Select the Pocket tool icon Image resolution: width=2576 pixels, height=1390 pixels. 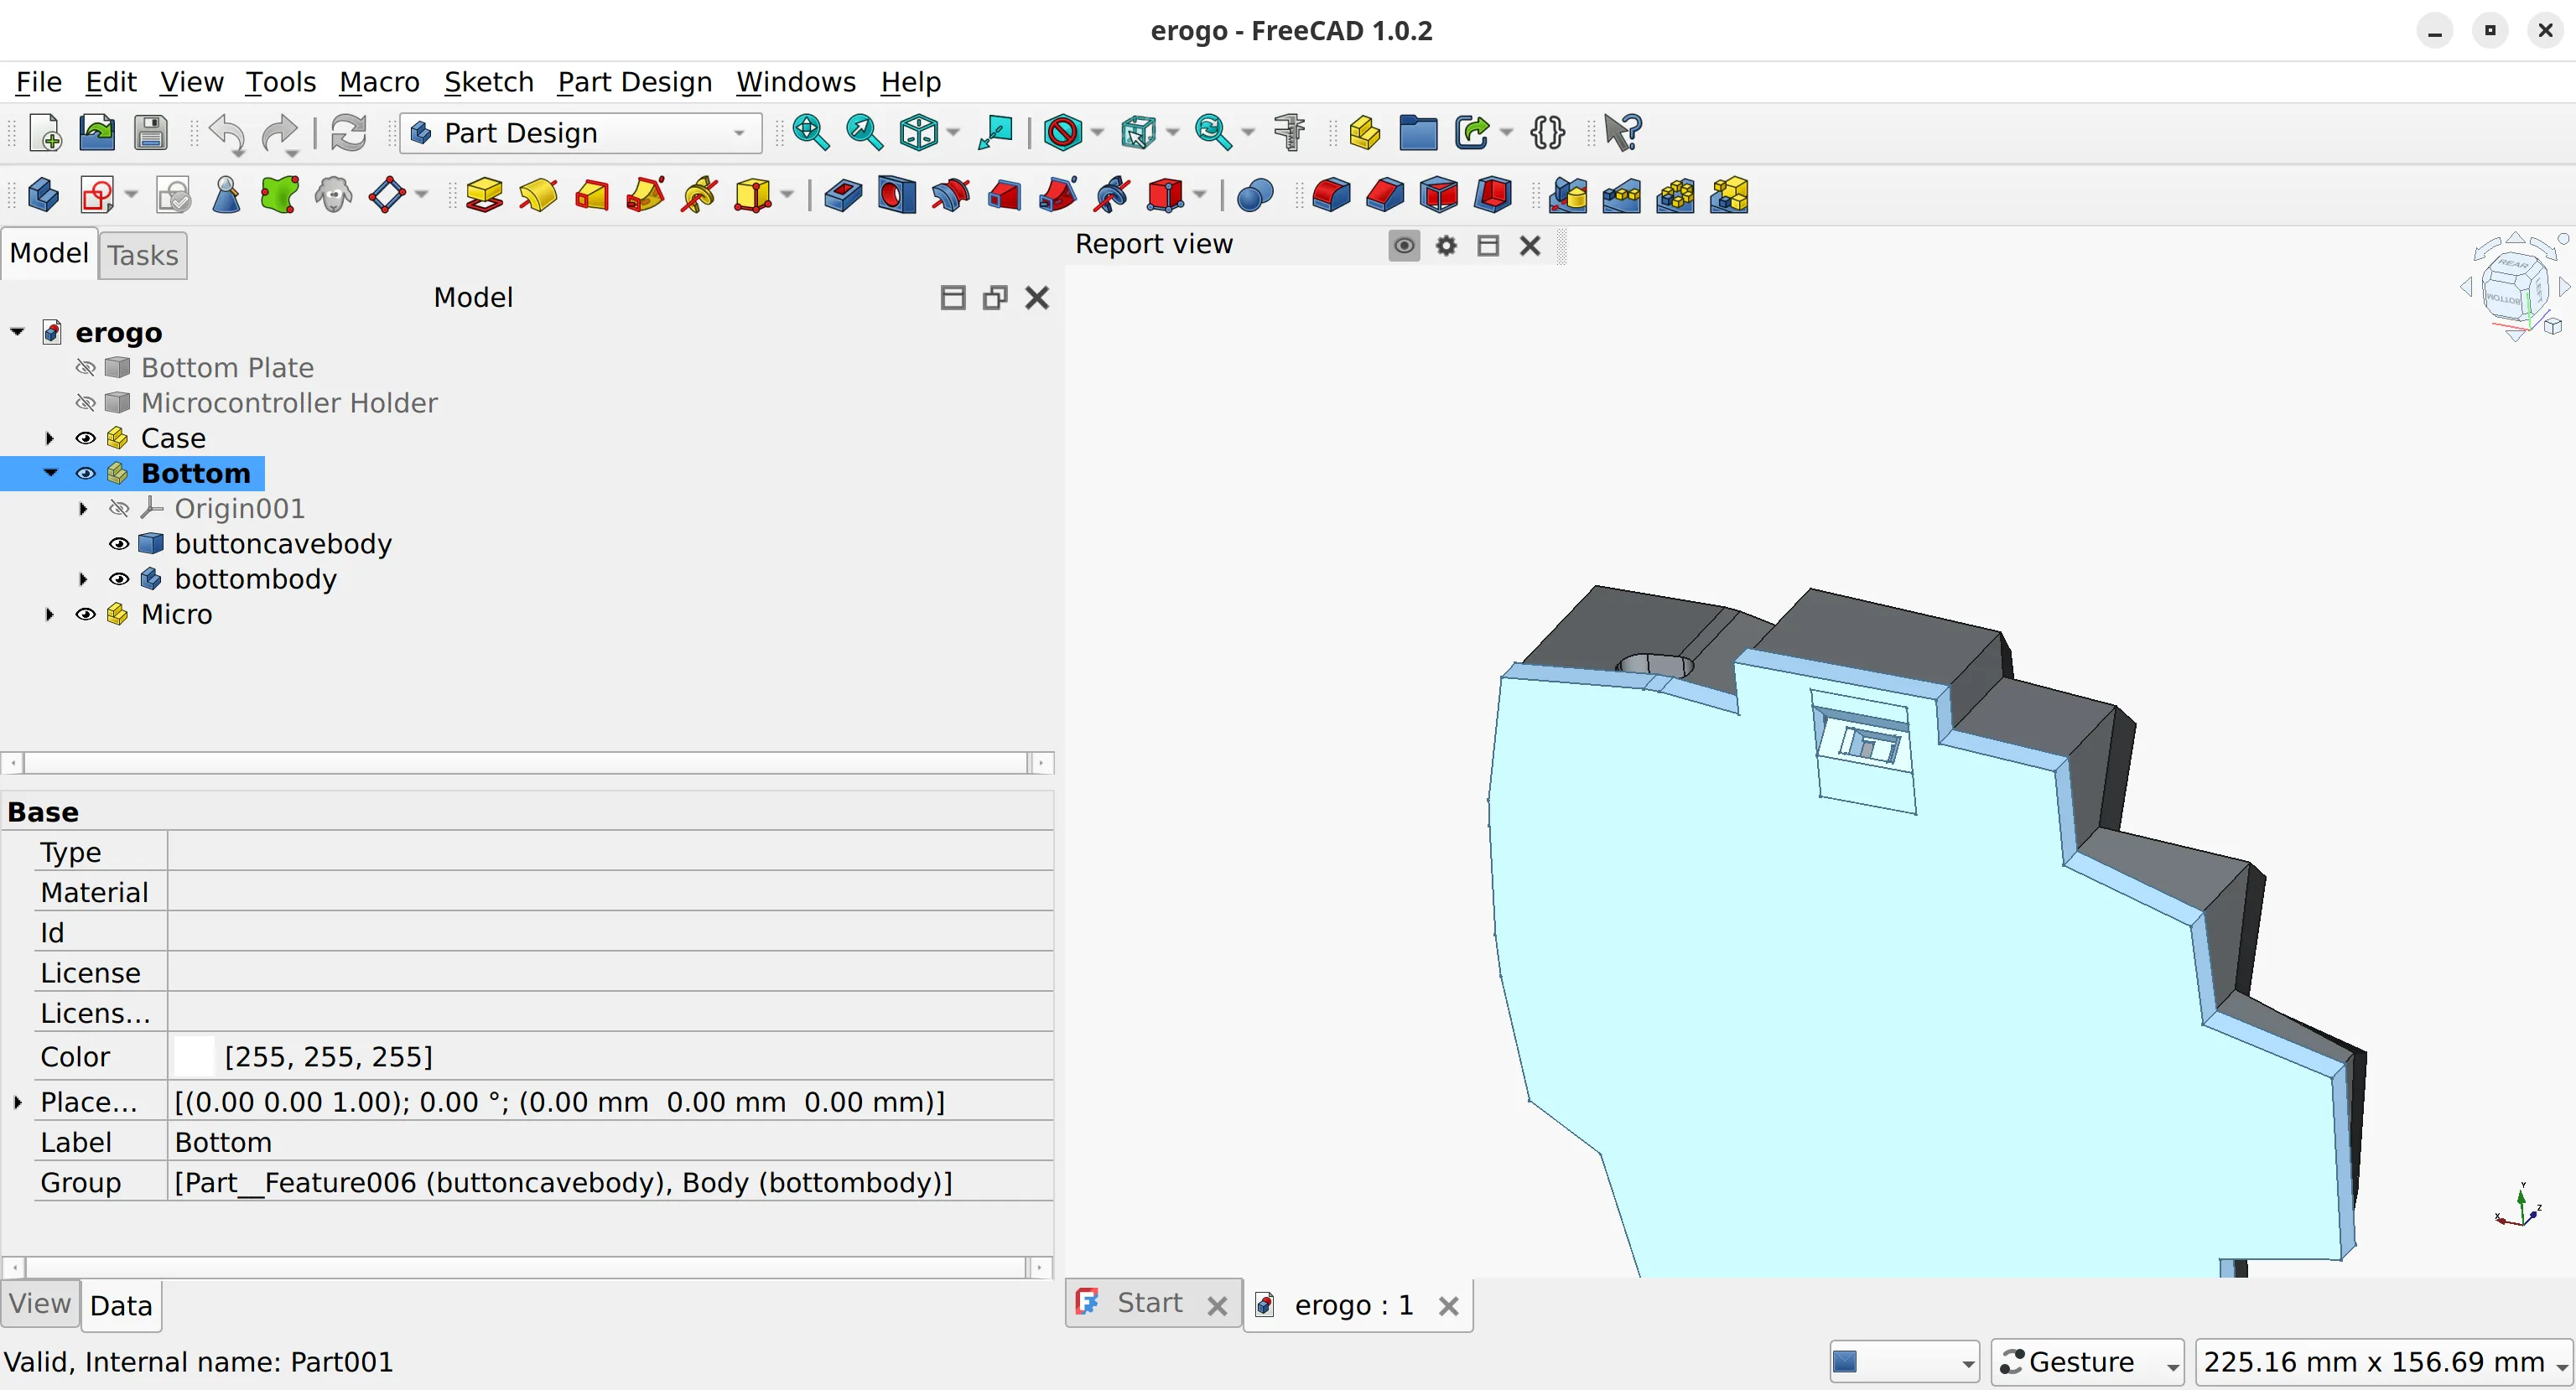[842, 195]
